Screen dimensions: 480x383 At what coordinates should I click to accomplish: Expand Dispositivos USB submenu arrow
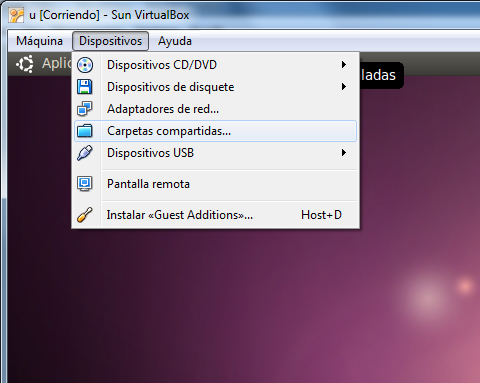tap(344, 153)
